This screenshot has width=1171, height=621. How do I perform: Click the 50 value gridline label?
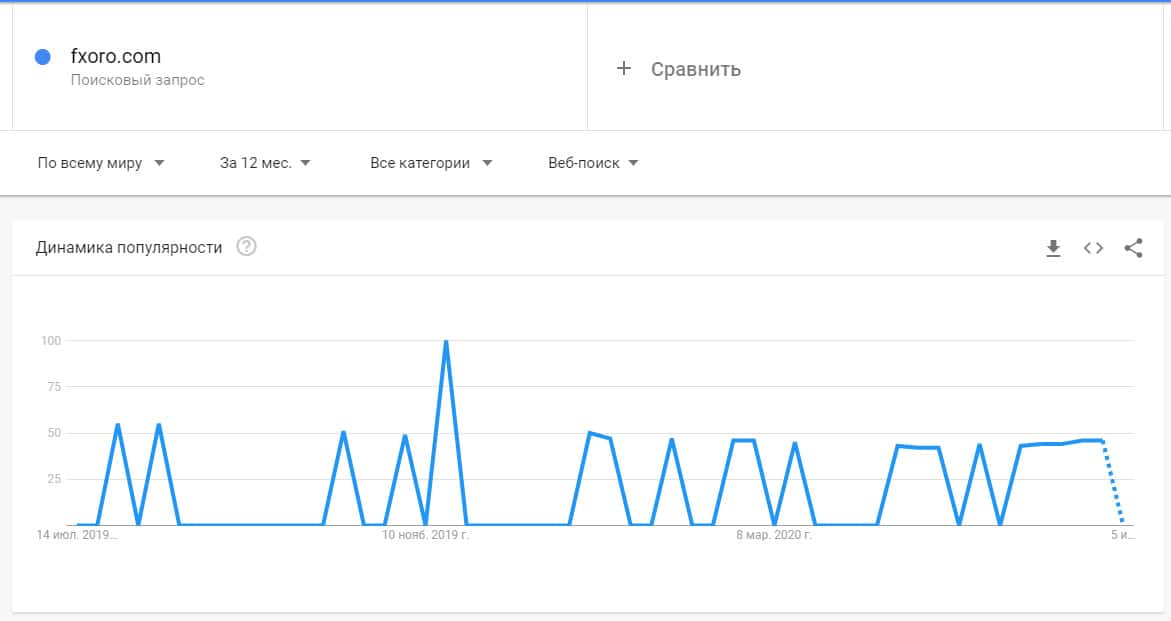pos(50,433)
